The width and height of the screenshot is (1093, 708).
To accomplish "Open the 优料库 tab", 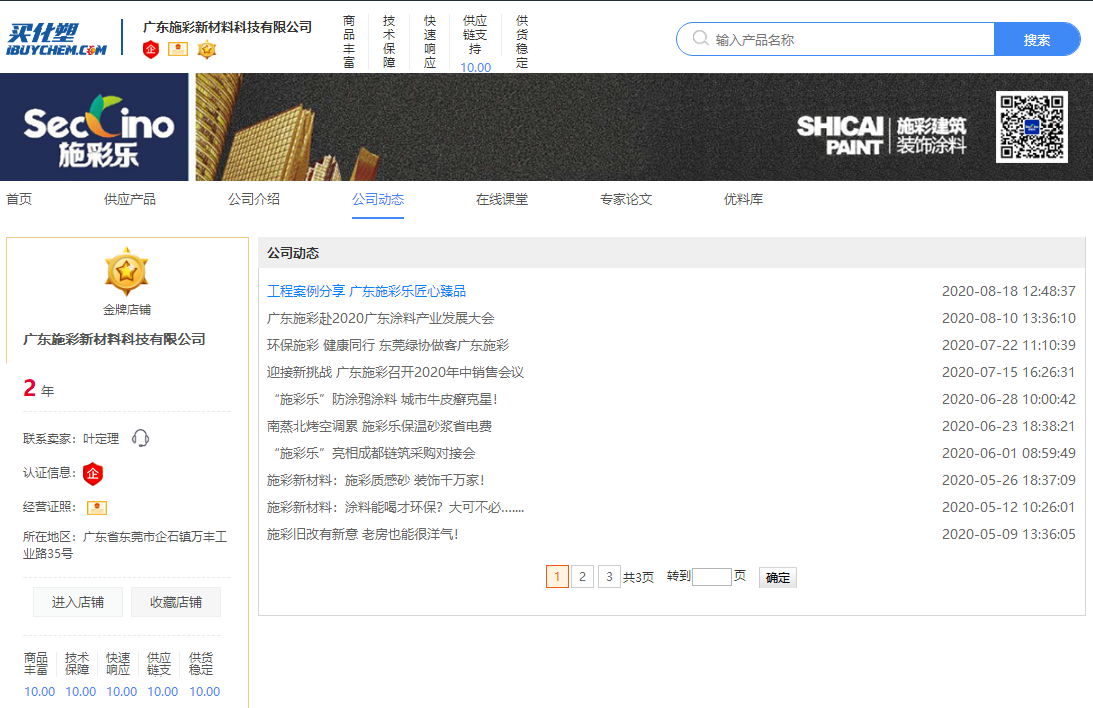I will [x=743, y=199].
